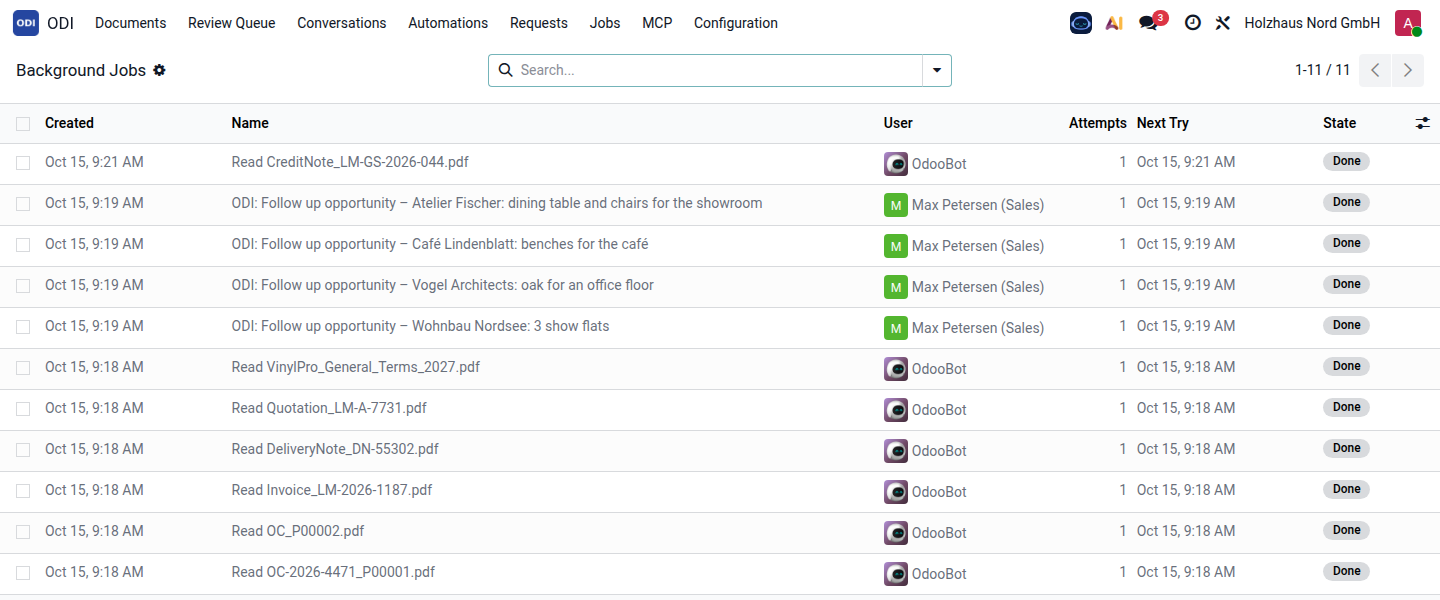
Task: Click the blue cloud icon in top bar
Action: click(1081, 23)
